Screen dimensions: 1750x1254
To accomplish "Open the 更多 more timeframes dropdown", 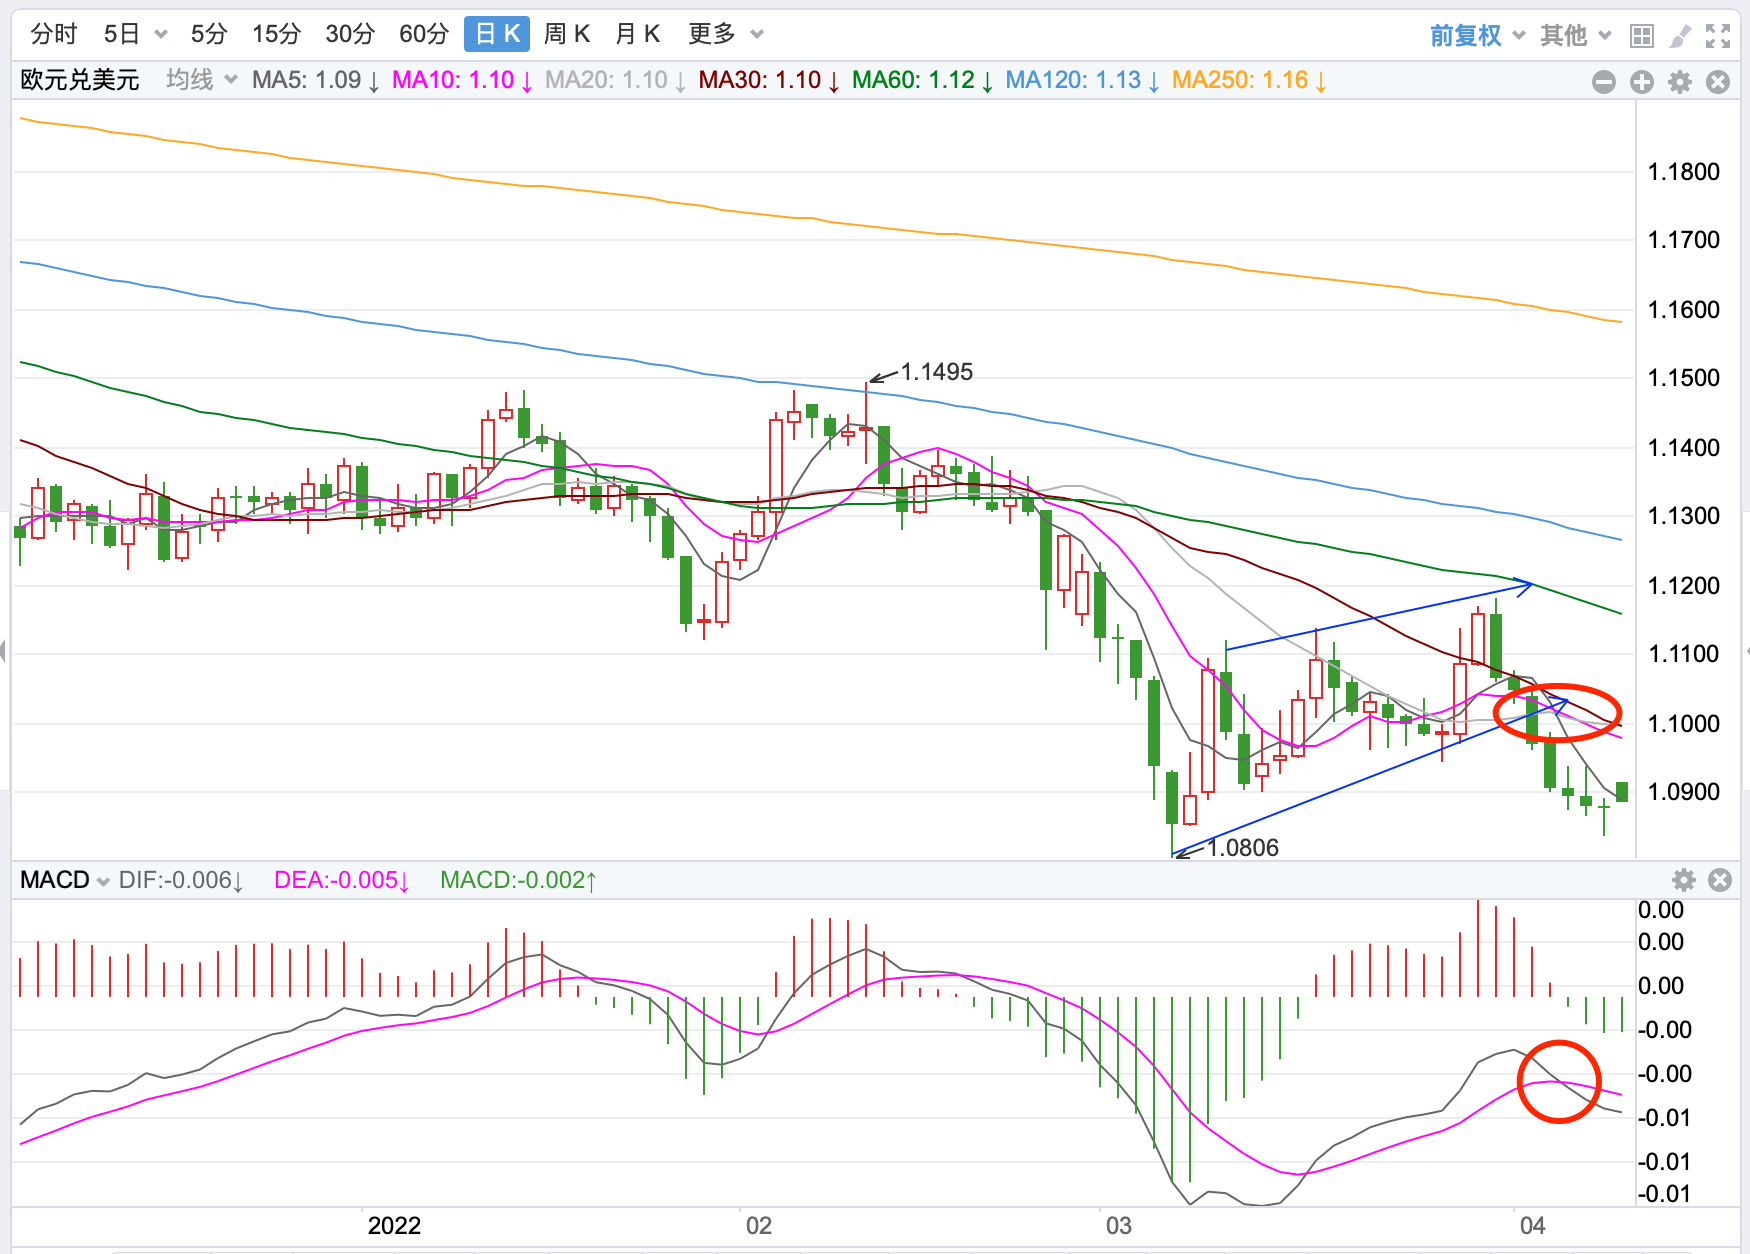I will point(726,34).
